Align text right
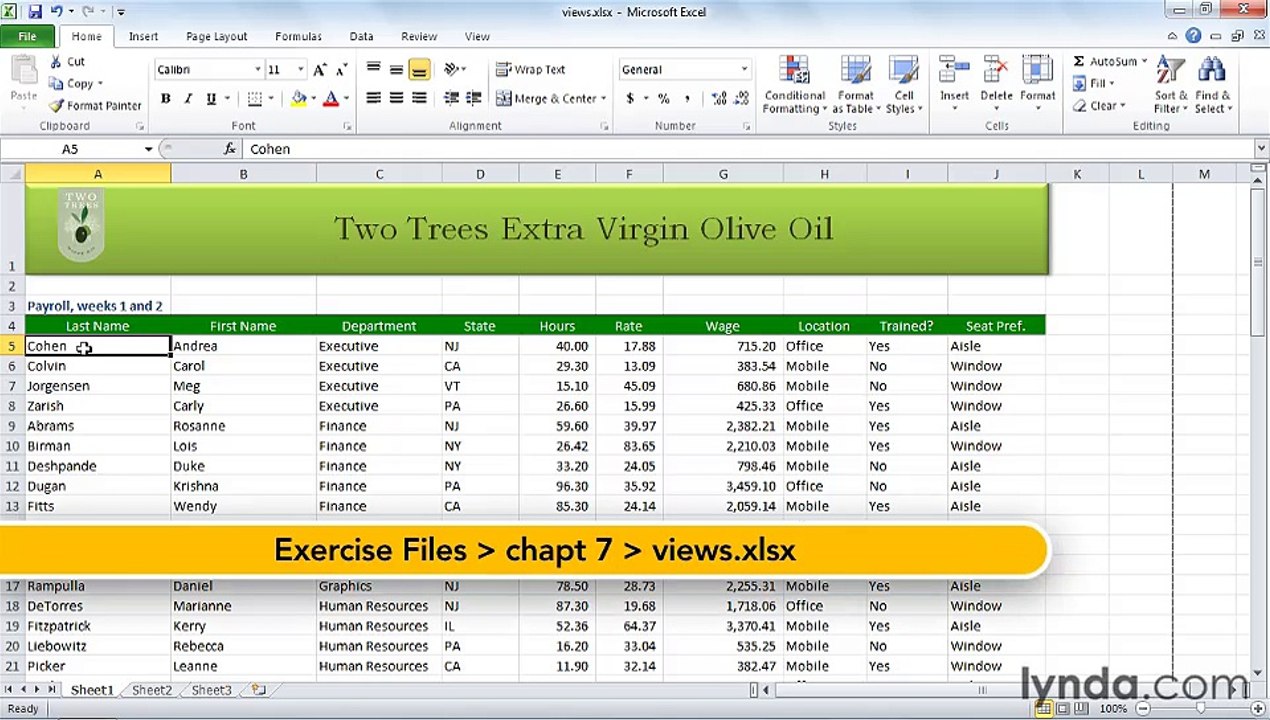This screenshot has height=720, width=1270. (x=419, y=98)
